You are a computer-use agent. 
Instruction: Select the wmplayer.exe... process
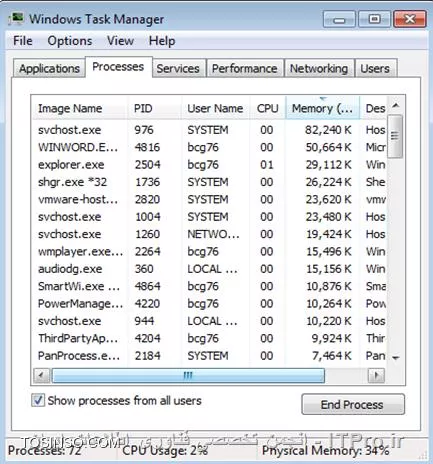click(x=210, y=251)
